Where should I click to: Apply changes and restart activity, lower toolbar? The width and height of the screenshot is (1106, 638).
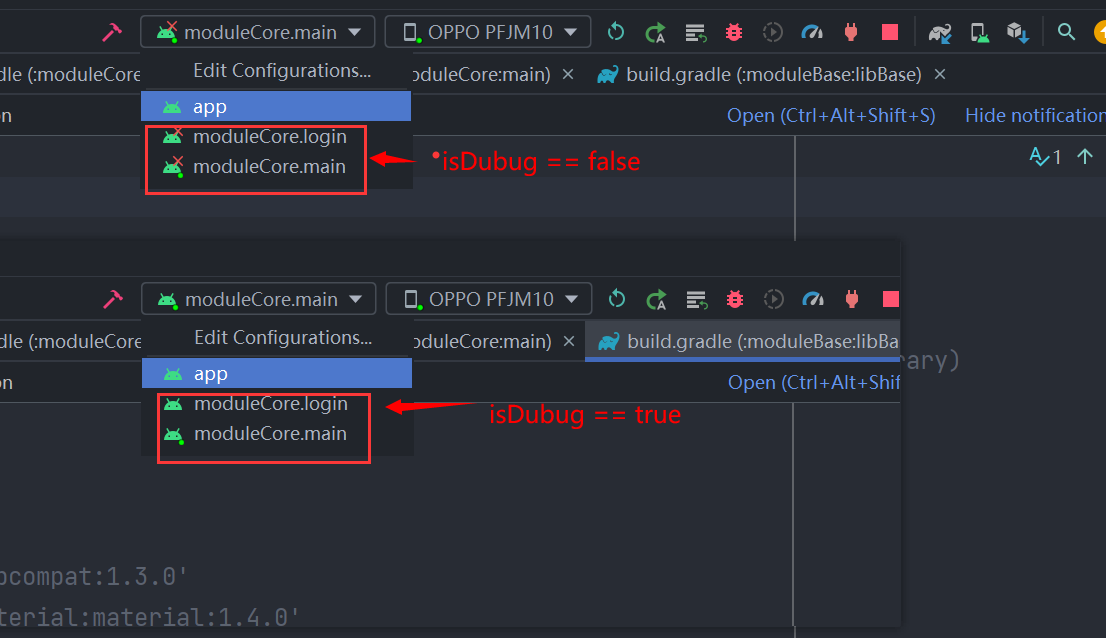[656, 300]
